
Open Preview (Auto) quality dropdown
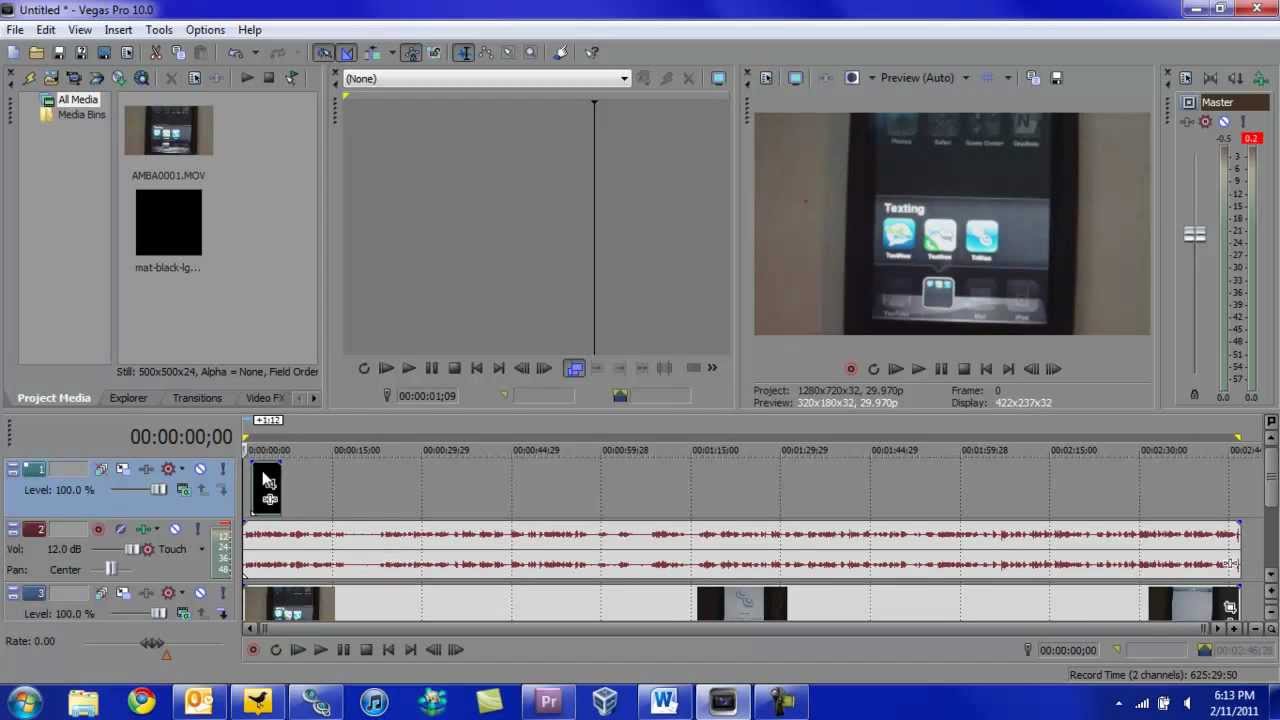(x=965, y=78)
